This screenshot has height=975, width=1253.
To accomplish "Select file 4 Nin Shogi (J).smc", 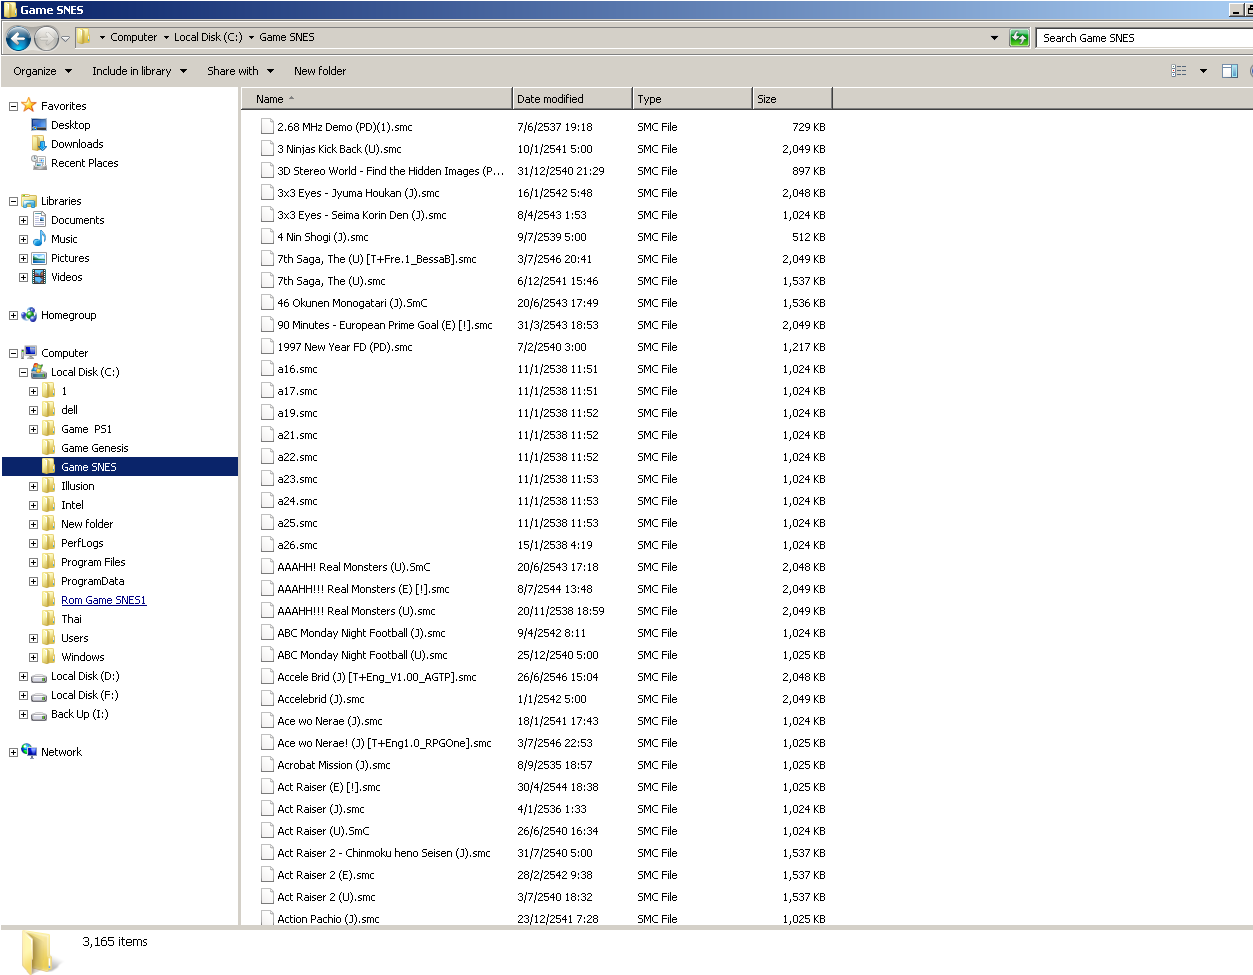I will tap(323, 237).
